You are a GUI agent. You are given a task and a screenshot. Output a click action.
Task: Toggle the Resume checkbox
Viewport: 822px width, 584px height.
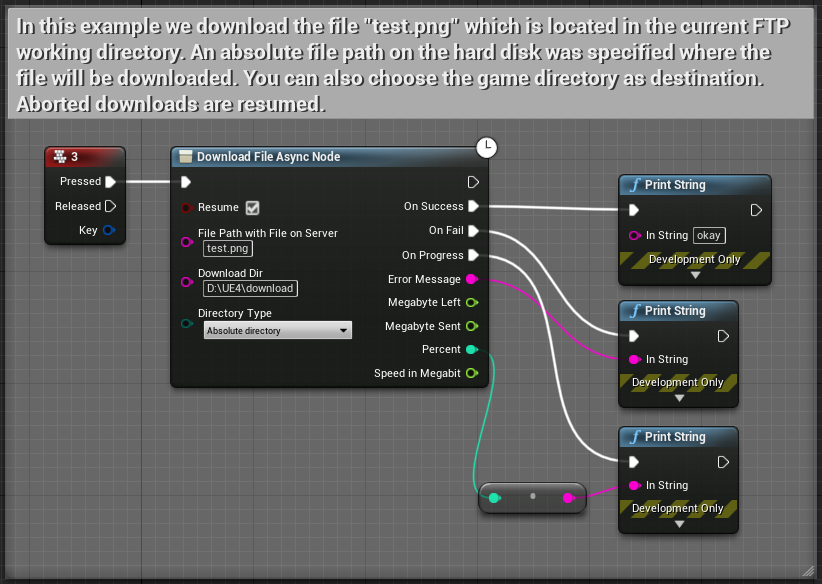pyautogui.click(x=252, y=208)
